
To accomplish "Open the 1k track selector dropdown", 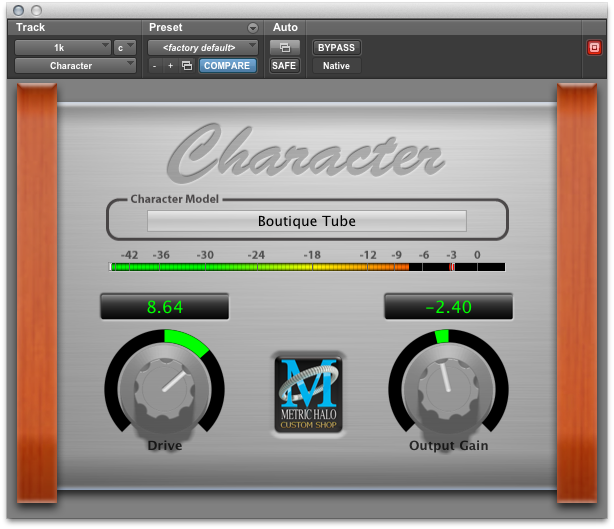I will pos(63,48).
